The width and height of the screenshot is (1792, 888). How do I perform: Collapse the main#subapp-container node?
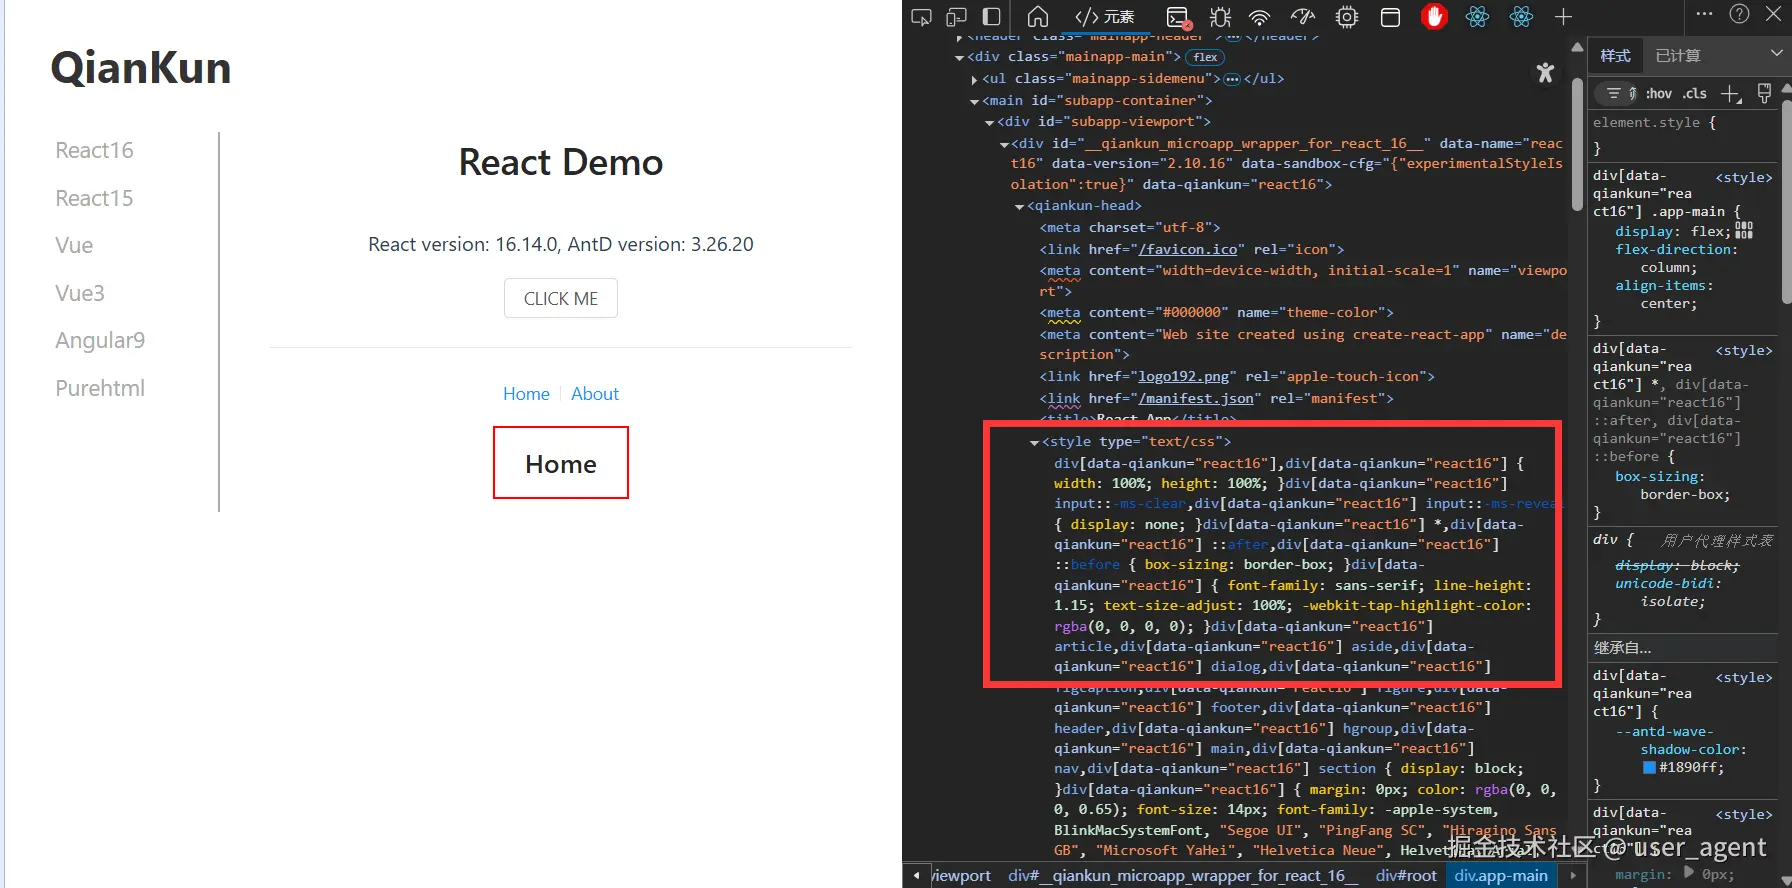(975, 101)
